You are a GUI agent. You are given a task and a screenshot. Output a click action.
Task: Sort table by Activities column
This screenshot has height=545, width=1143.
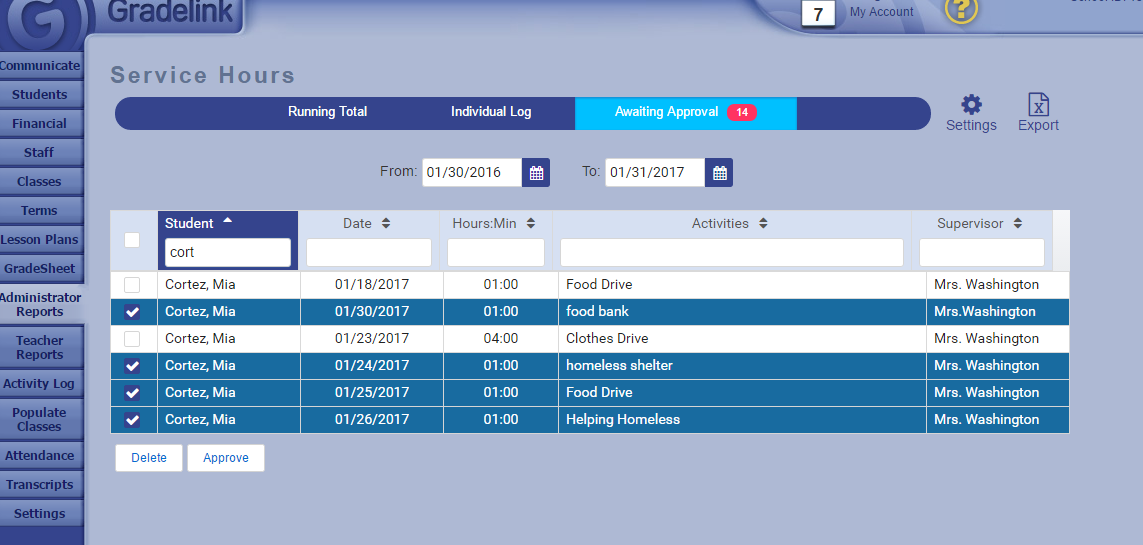[x=730, y=224]
